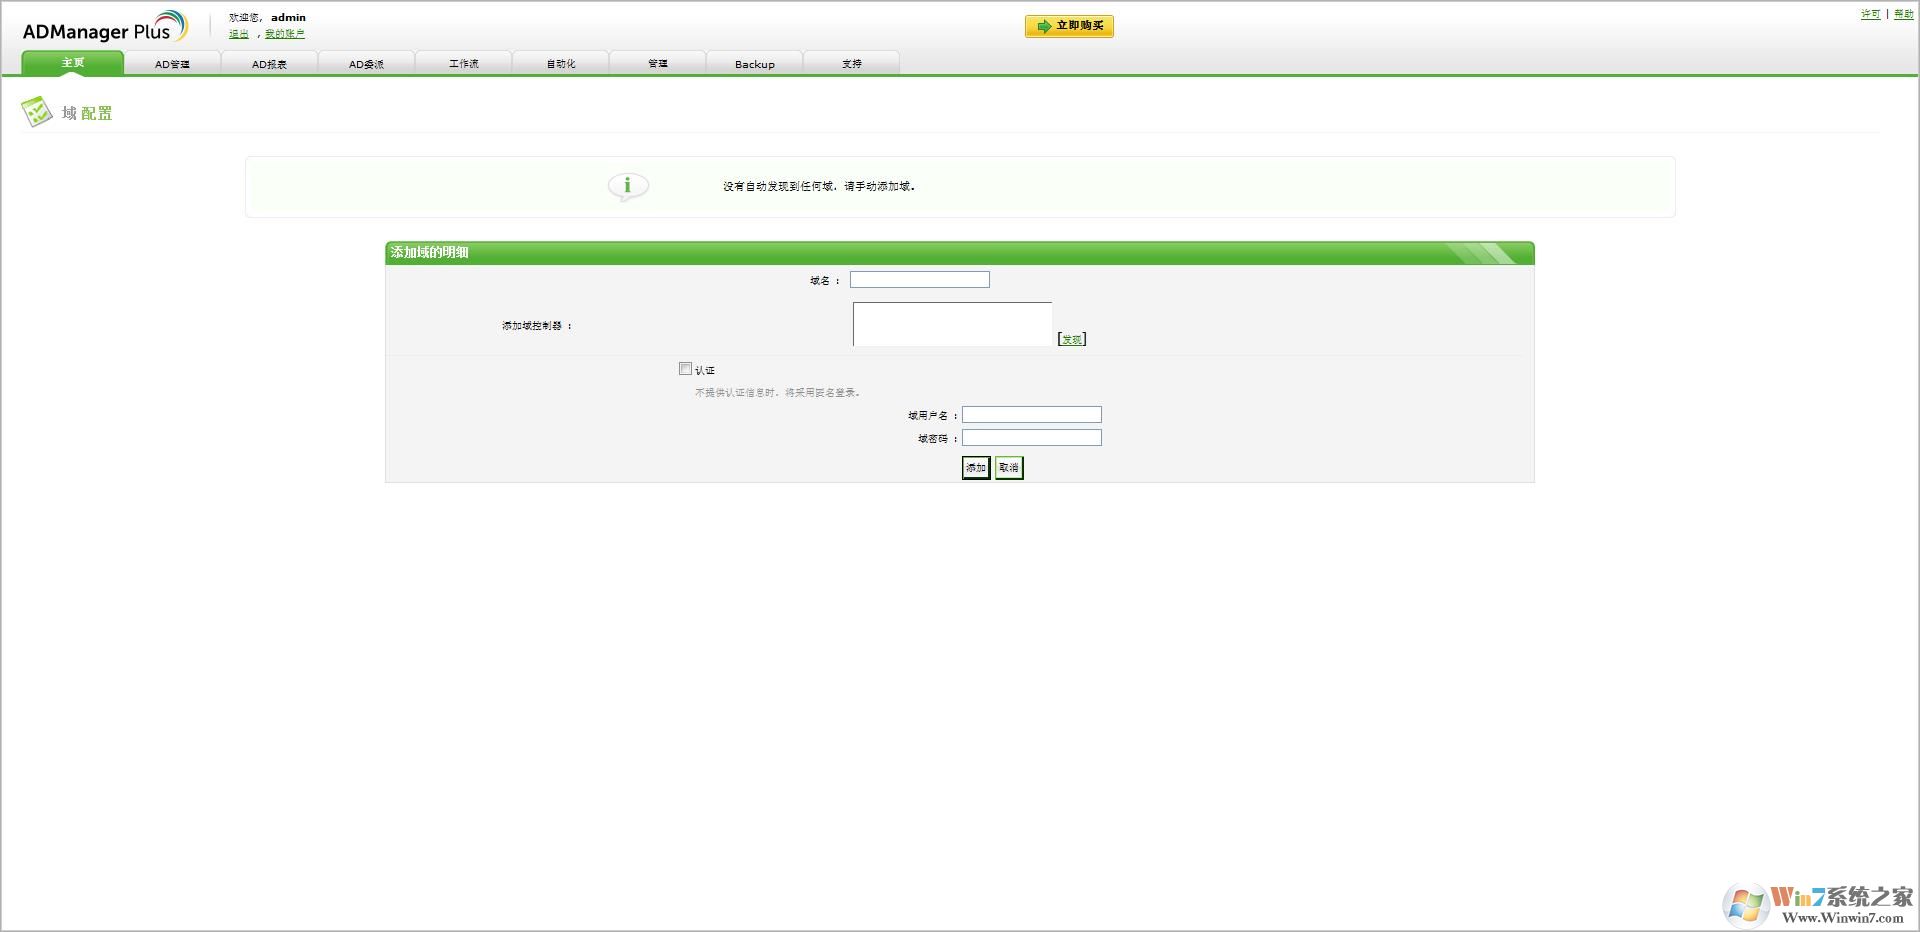Viewport: 1920px width, 932px height.
Task: Focus the 域用户名 username field
Action: 1032,415
